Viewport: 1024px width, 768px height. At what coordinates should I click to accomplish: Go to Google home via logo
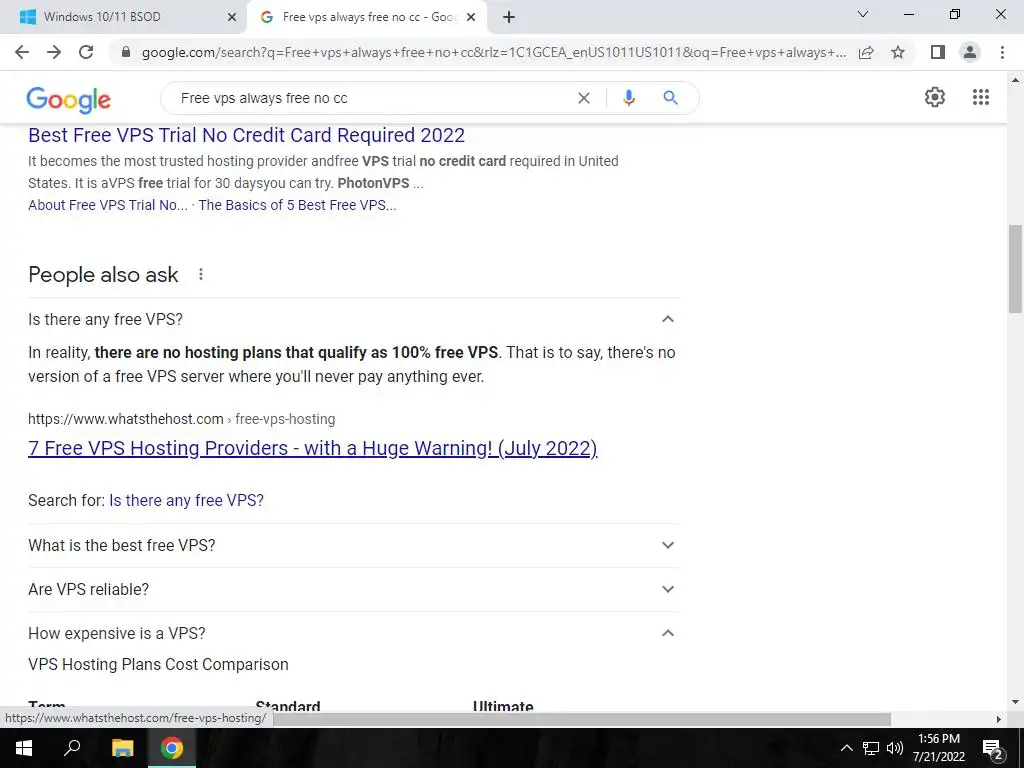click(69, 100)
